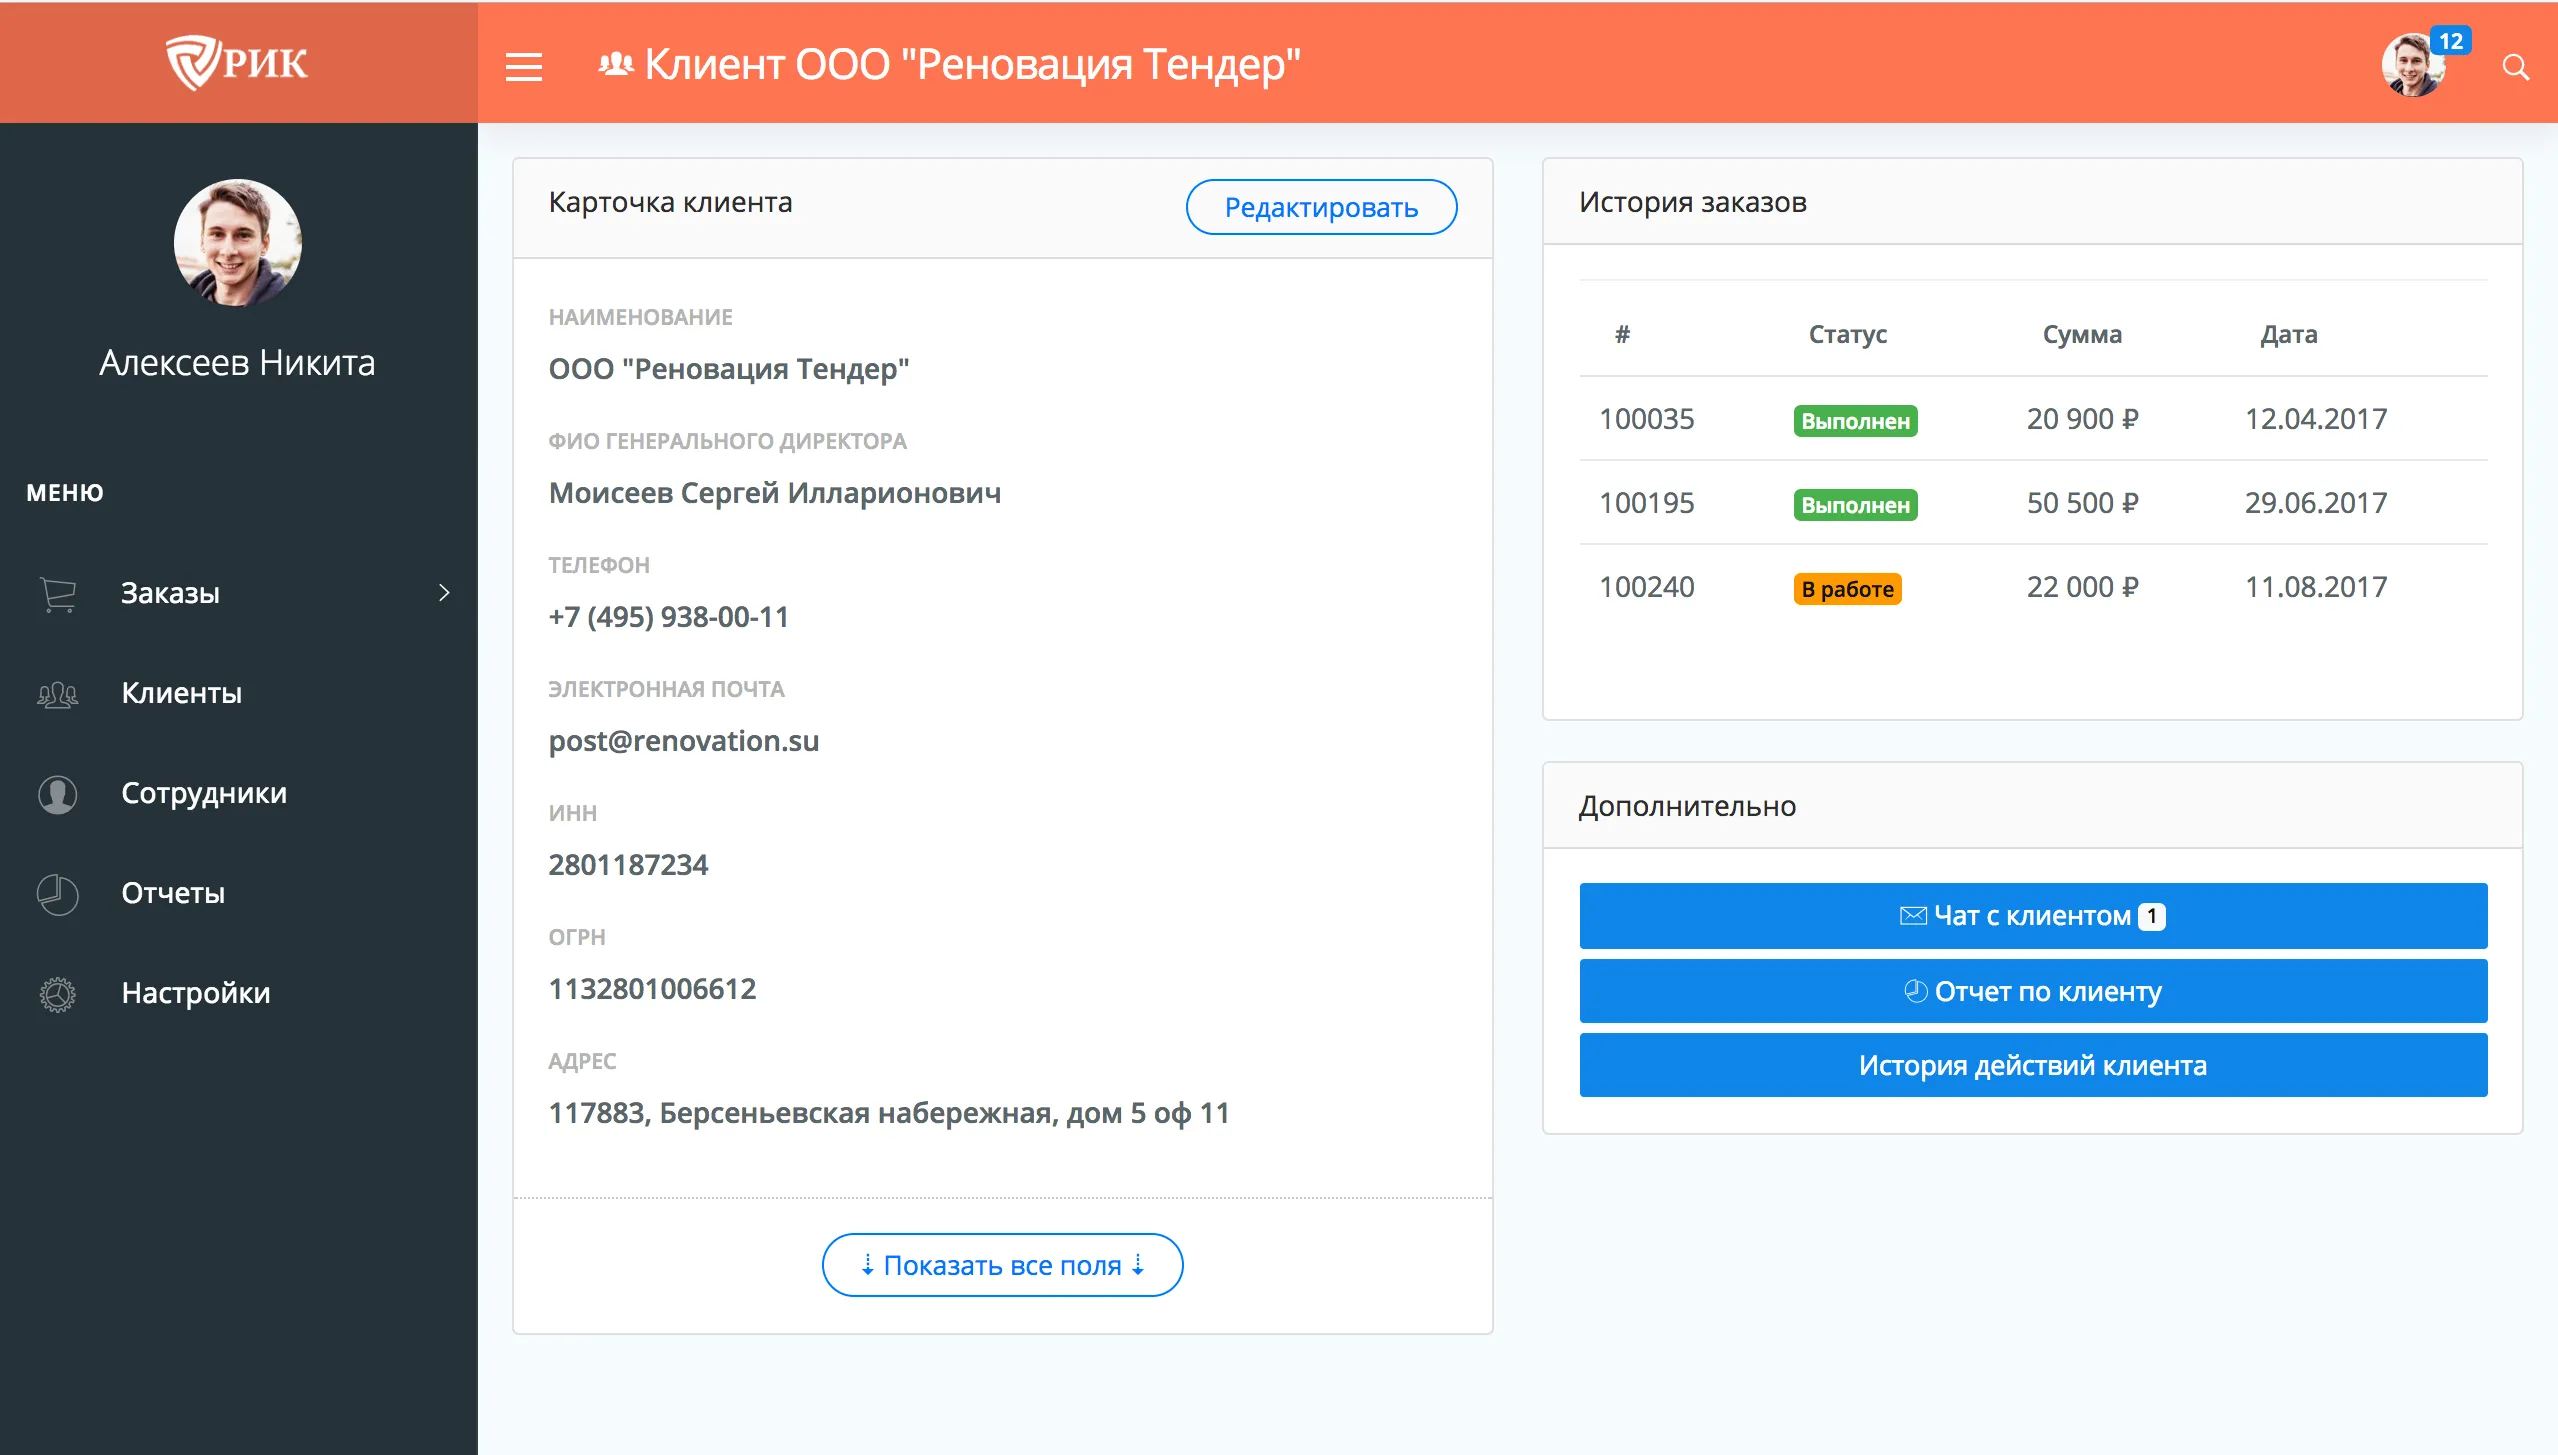Click the shopping cart Заказы icon
Screen dimensions: 2558x1455
[58, 593]
